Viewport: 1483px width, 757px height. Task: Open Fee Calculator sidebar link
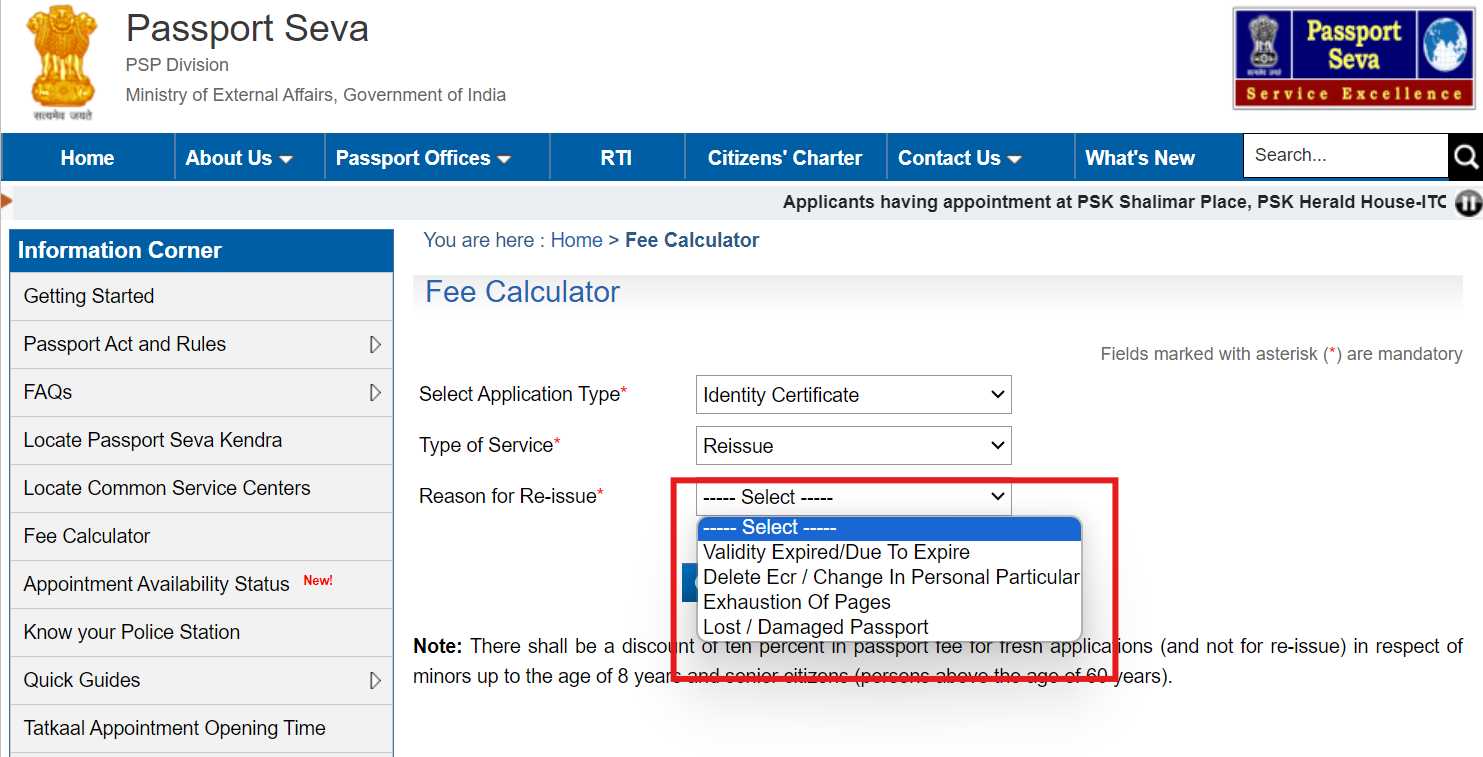tap(201, 536)
